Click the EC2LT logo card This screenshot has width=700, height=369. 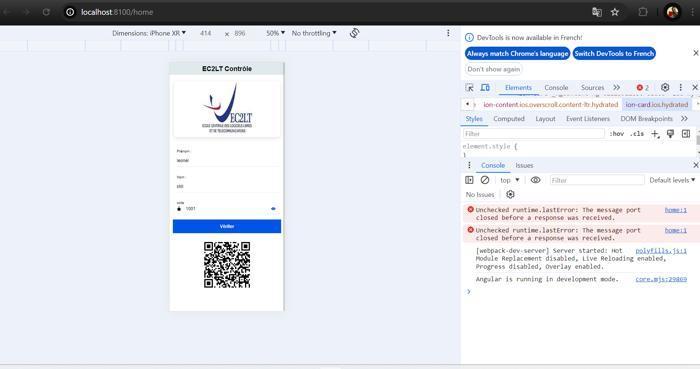click(x=227, y=109)
